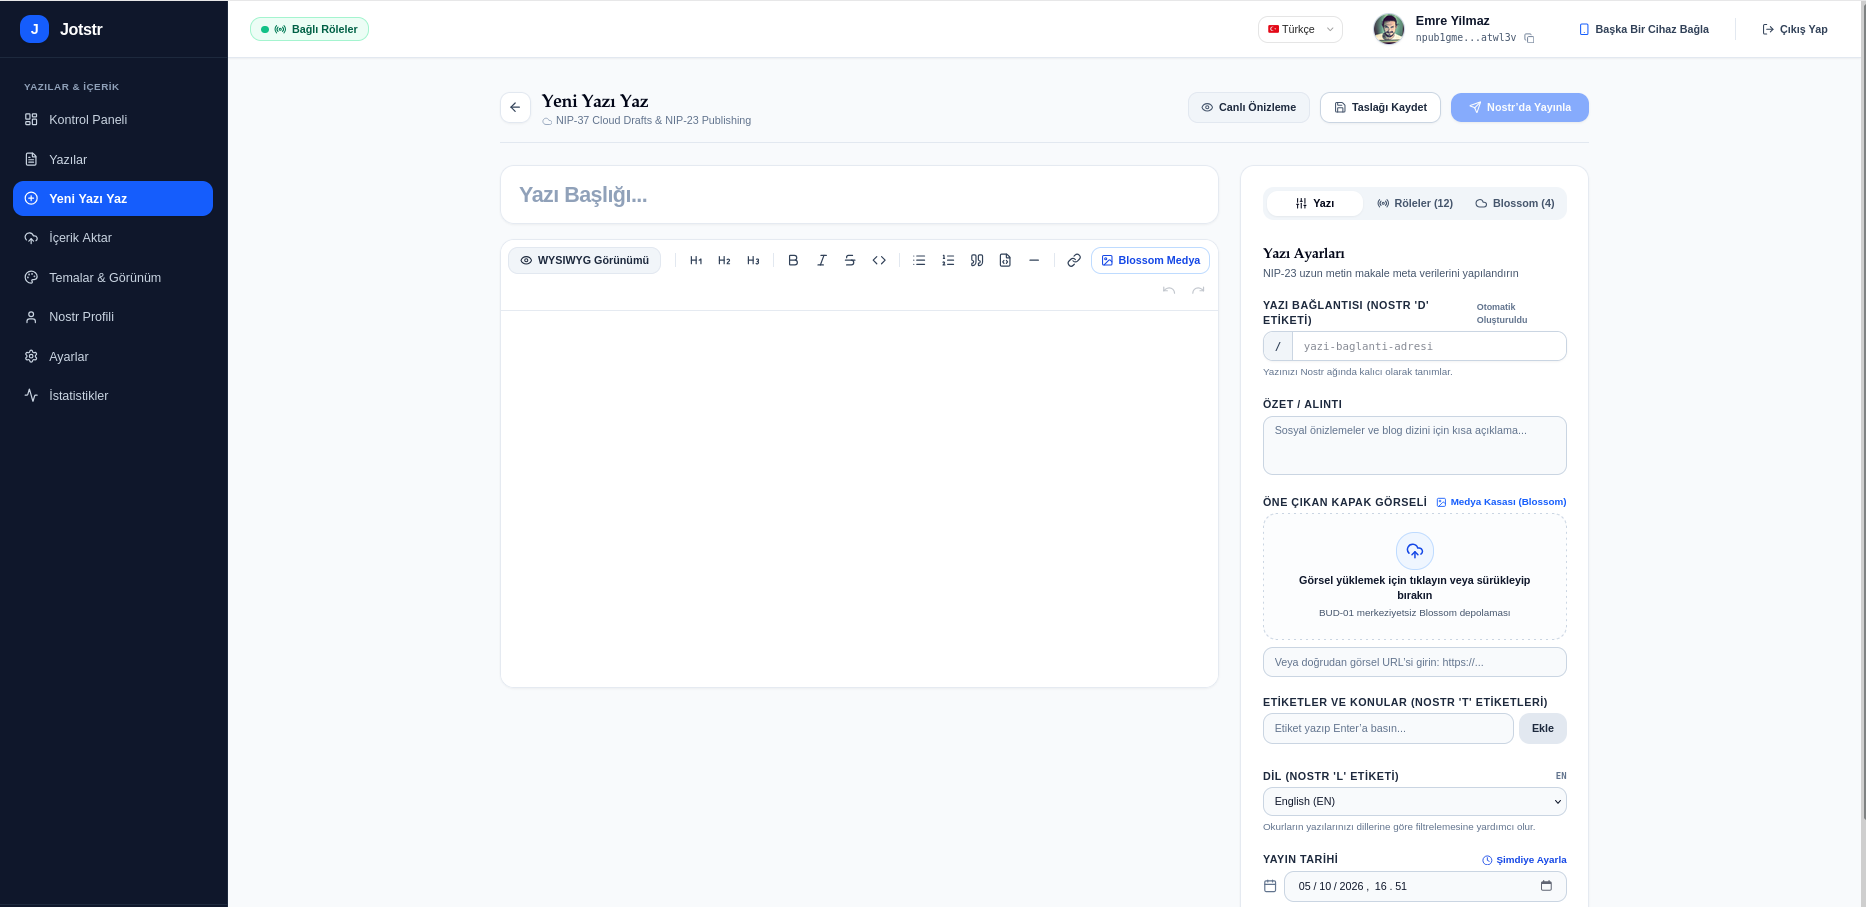
Task: Go back with the arrow button
Action: click(x=515, y=107)
